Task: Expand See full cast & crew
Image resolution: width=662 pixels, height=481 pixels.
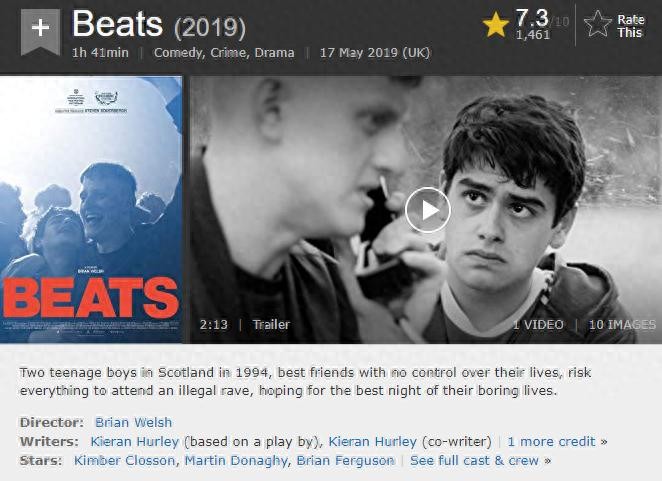Action: click(475, 460)
